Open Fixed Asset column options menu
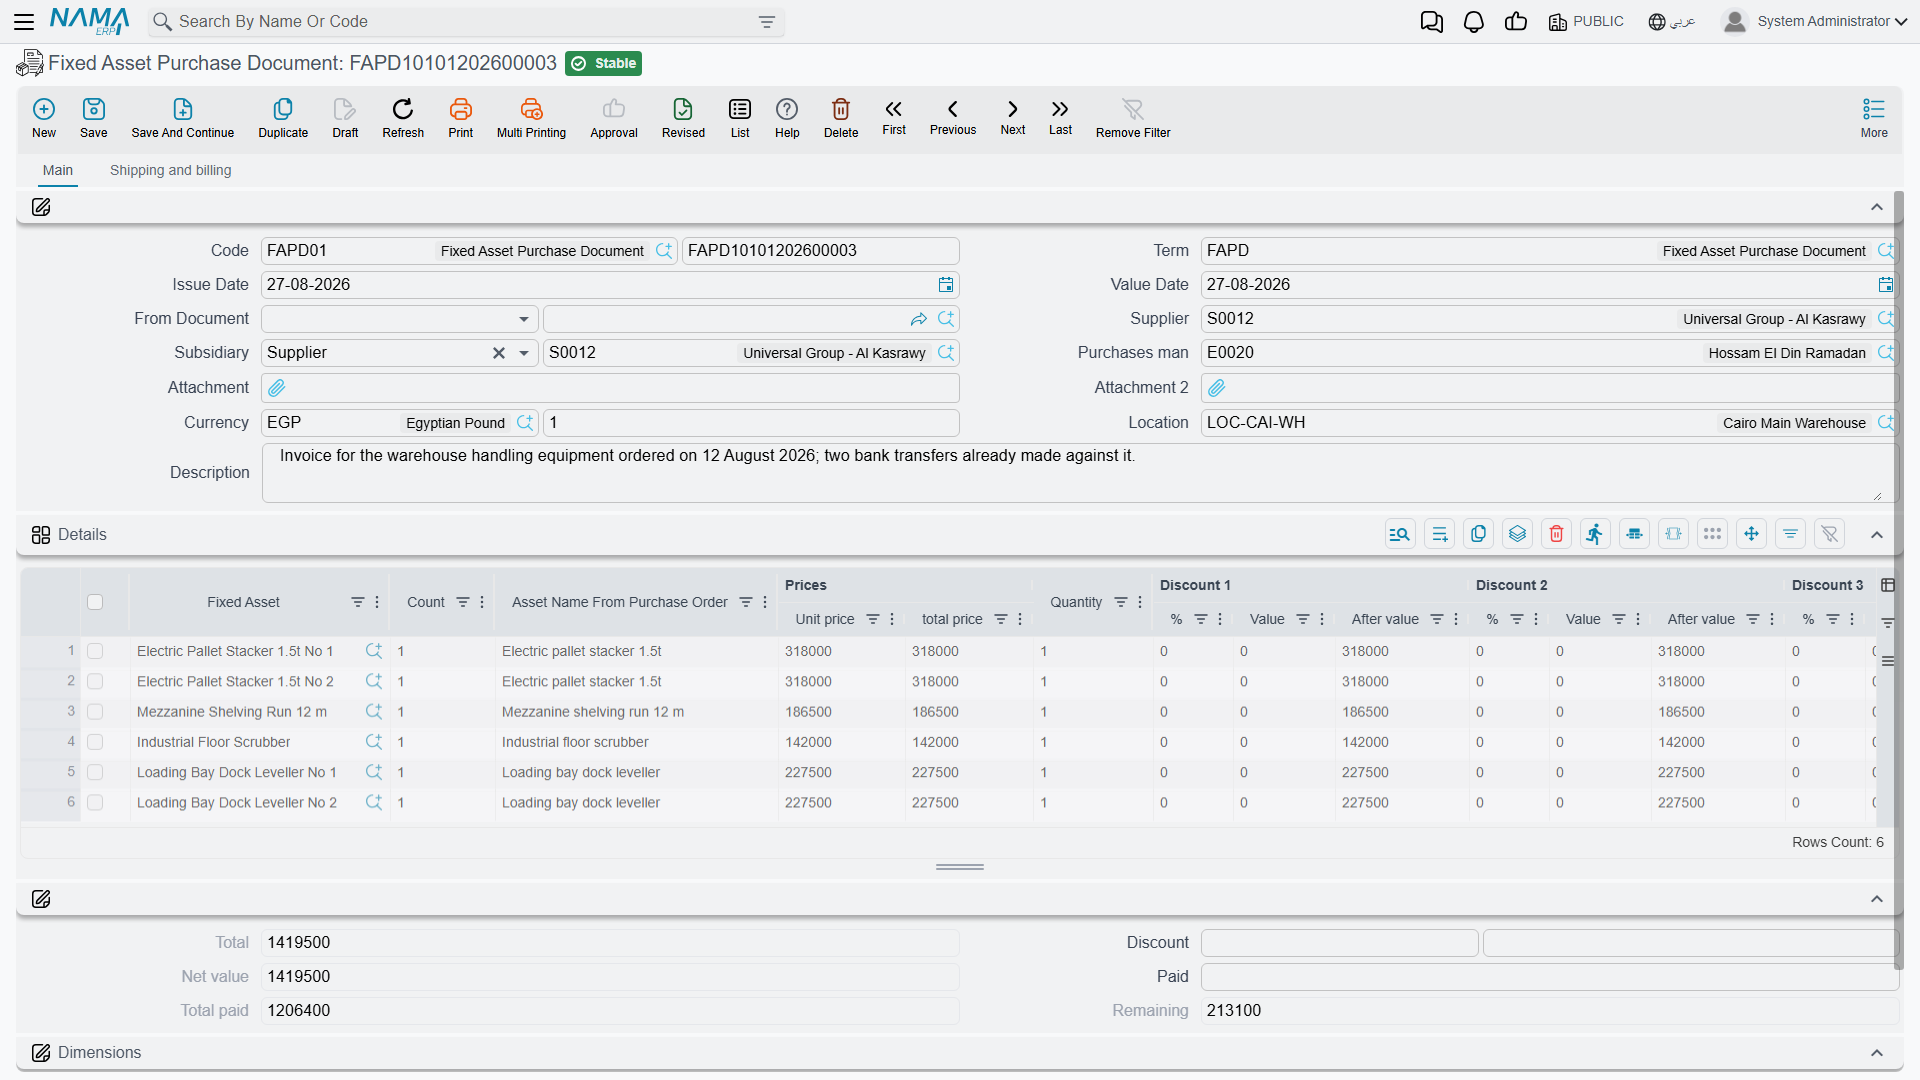The height and width of the screenshot is (1080, 1920). click(x=377, y=602)
